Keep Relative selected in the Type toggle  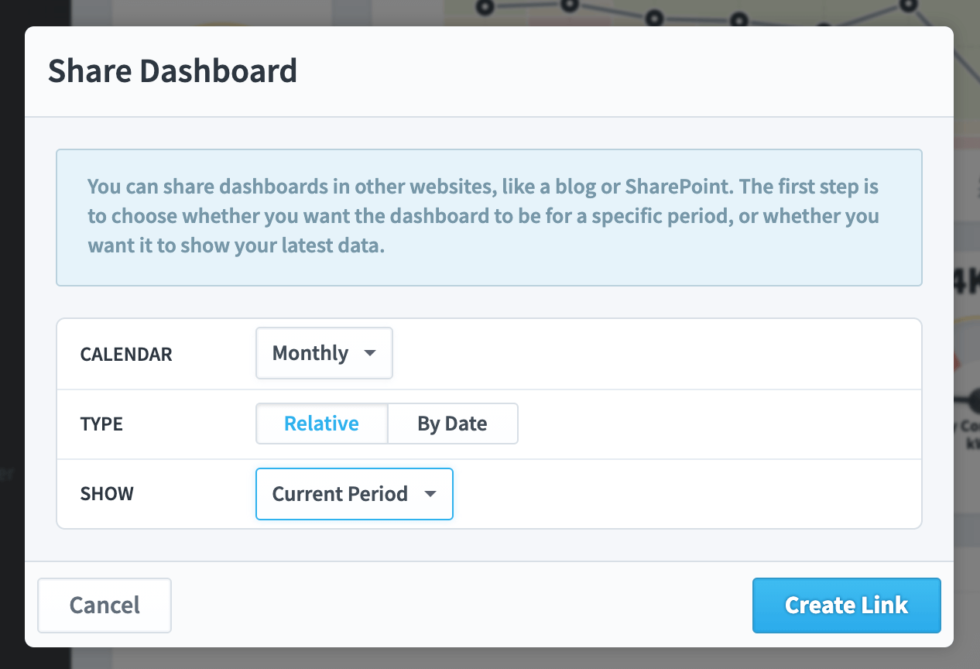coord(321,423)
